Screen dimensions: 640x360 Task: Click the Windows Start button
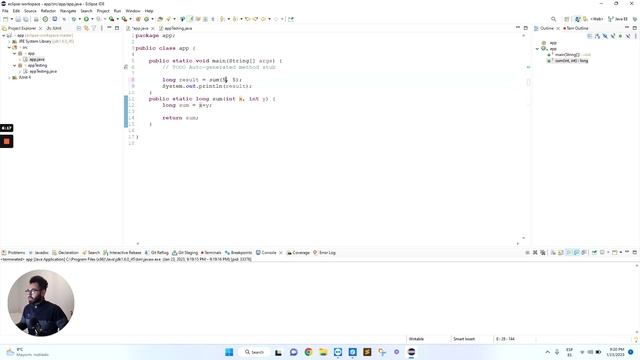[229, 352]
